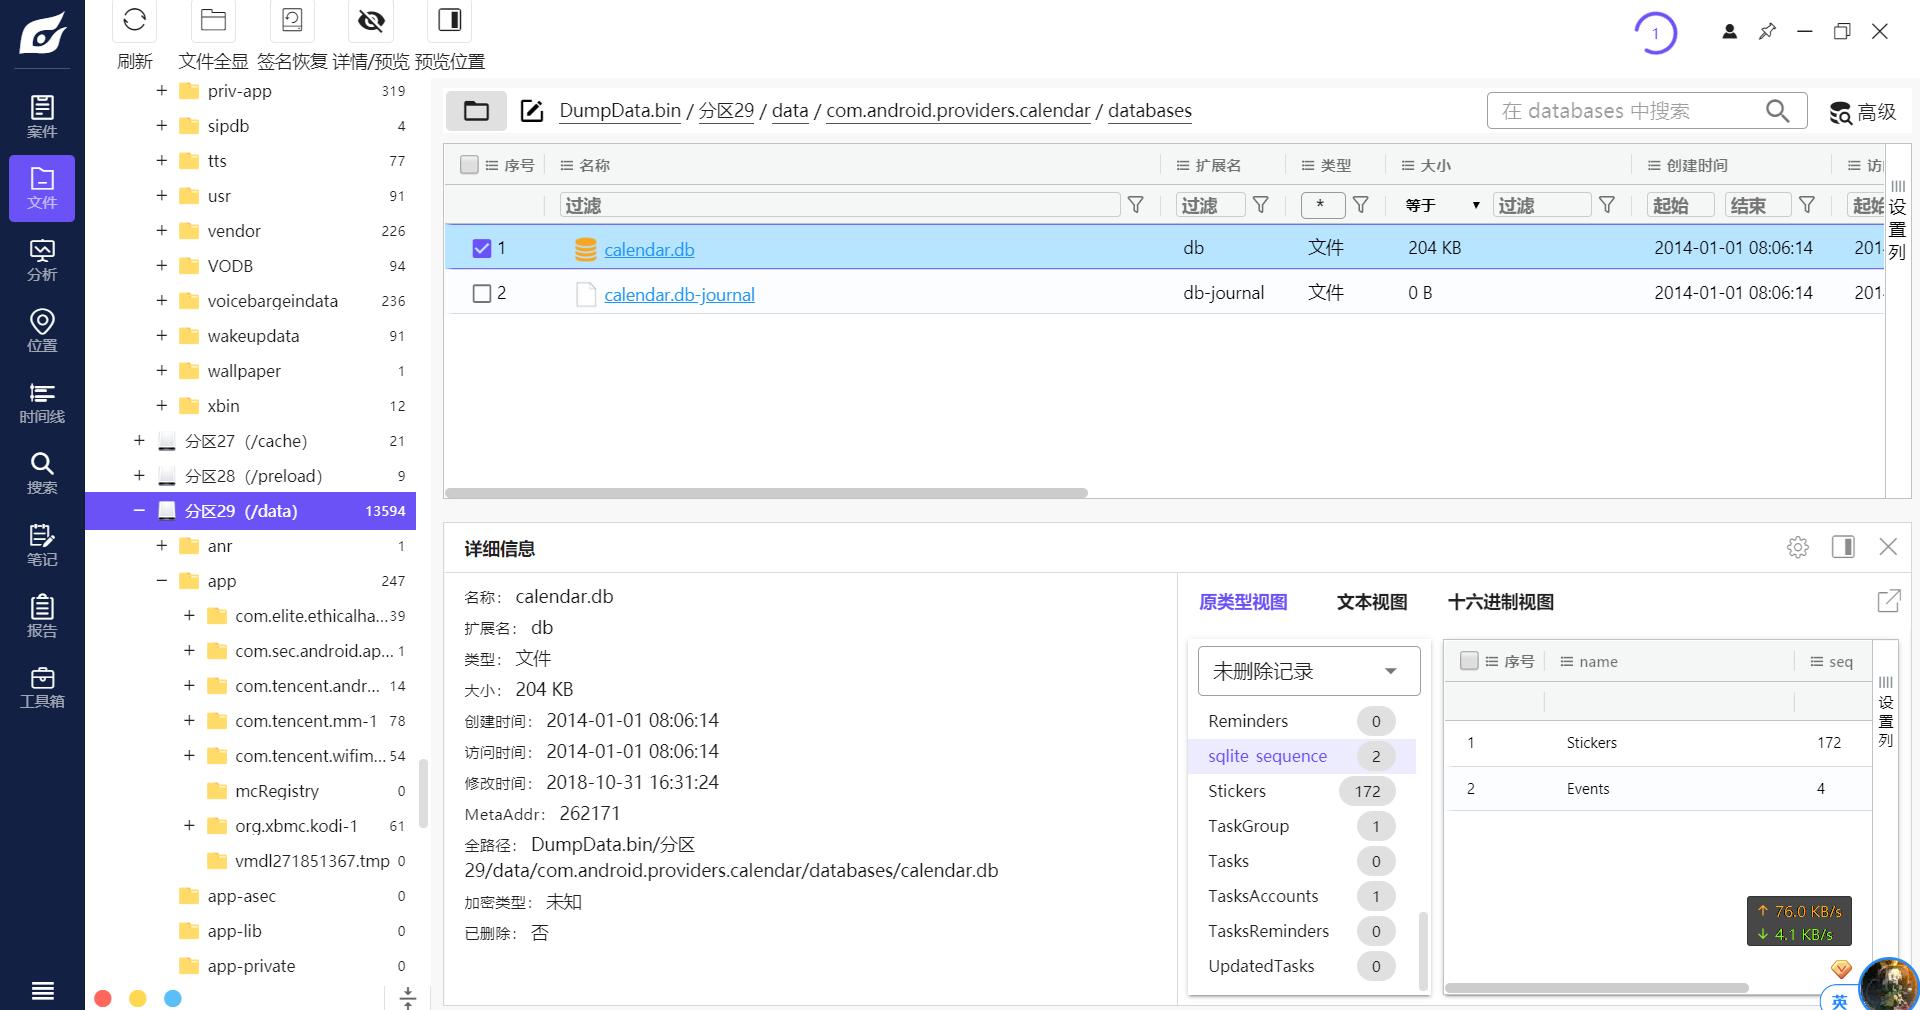Click the user account icon

[x=1729, y=31]
